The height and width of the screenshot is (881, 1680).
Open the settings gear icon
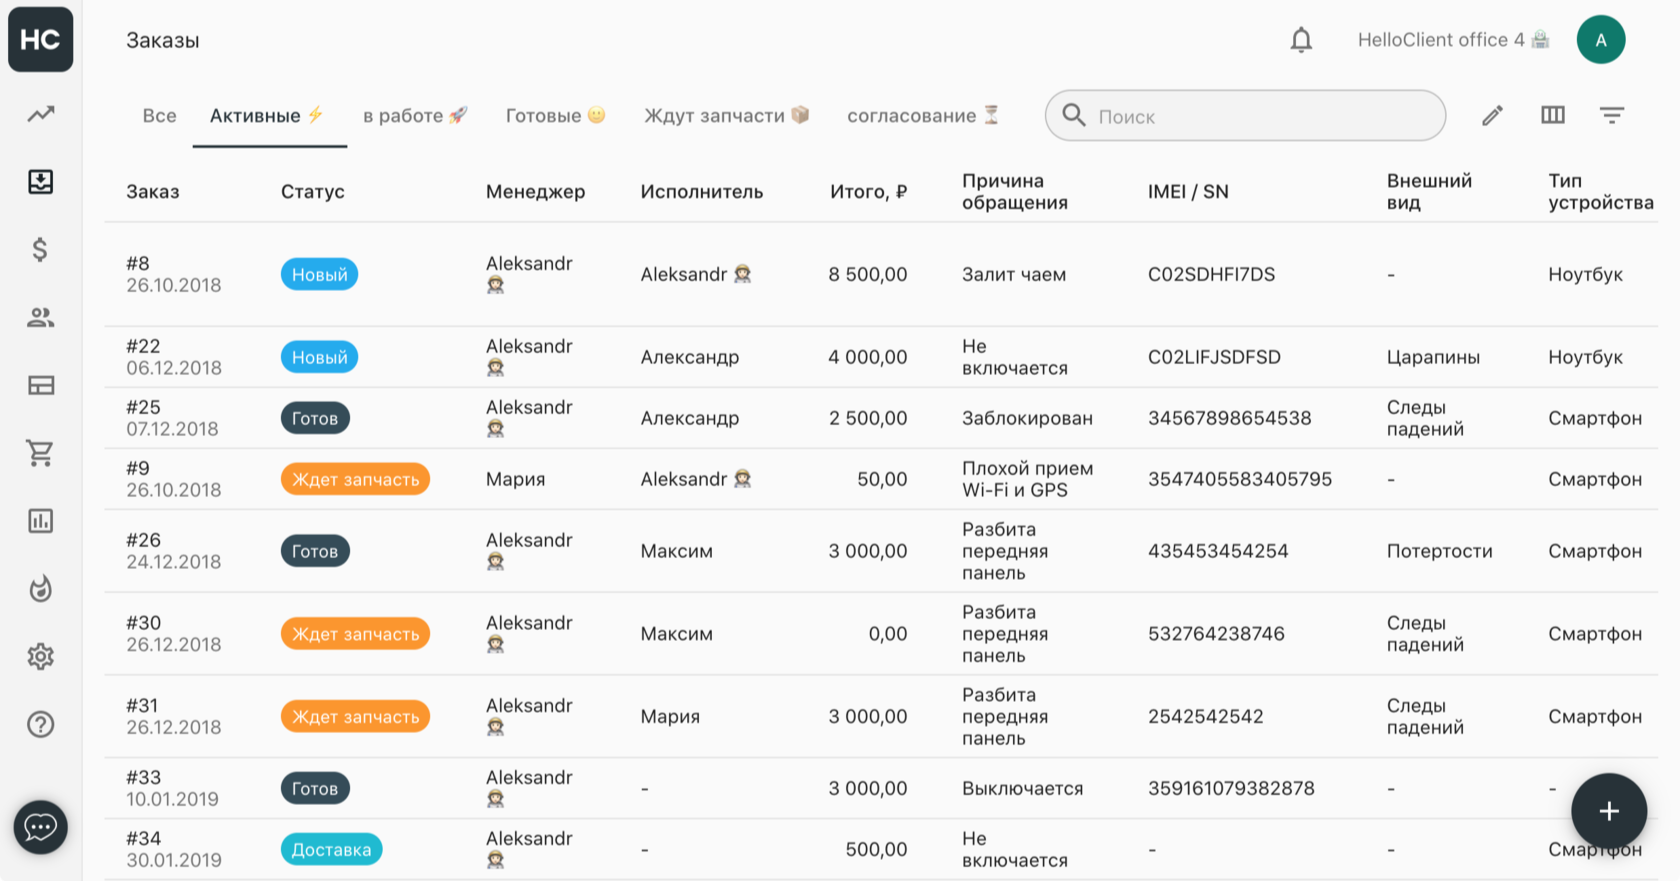40,657
